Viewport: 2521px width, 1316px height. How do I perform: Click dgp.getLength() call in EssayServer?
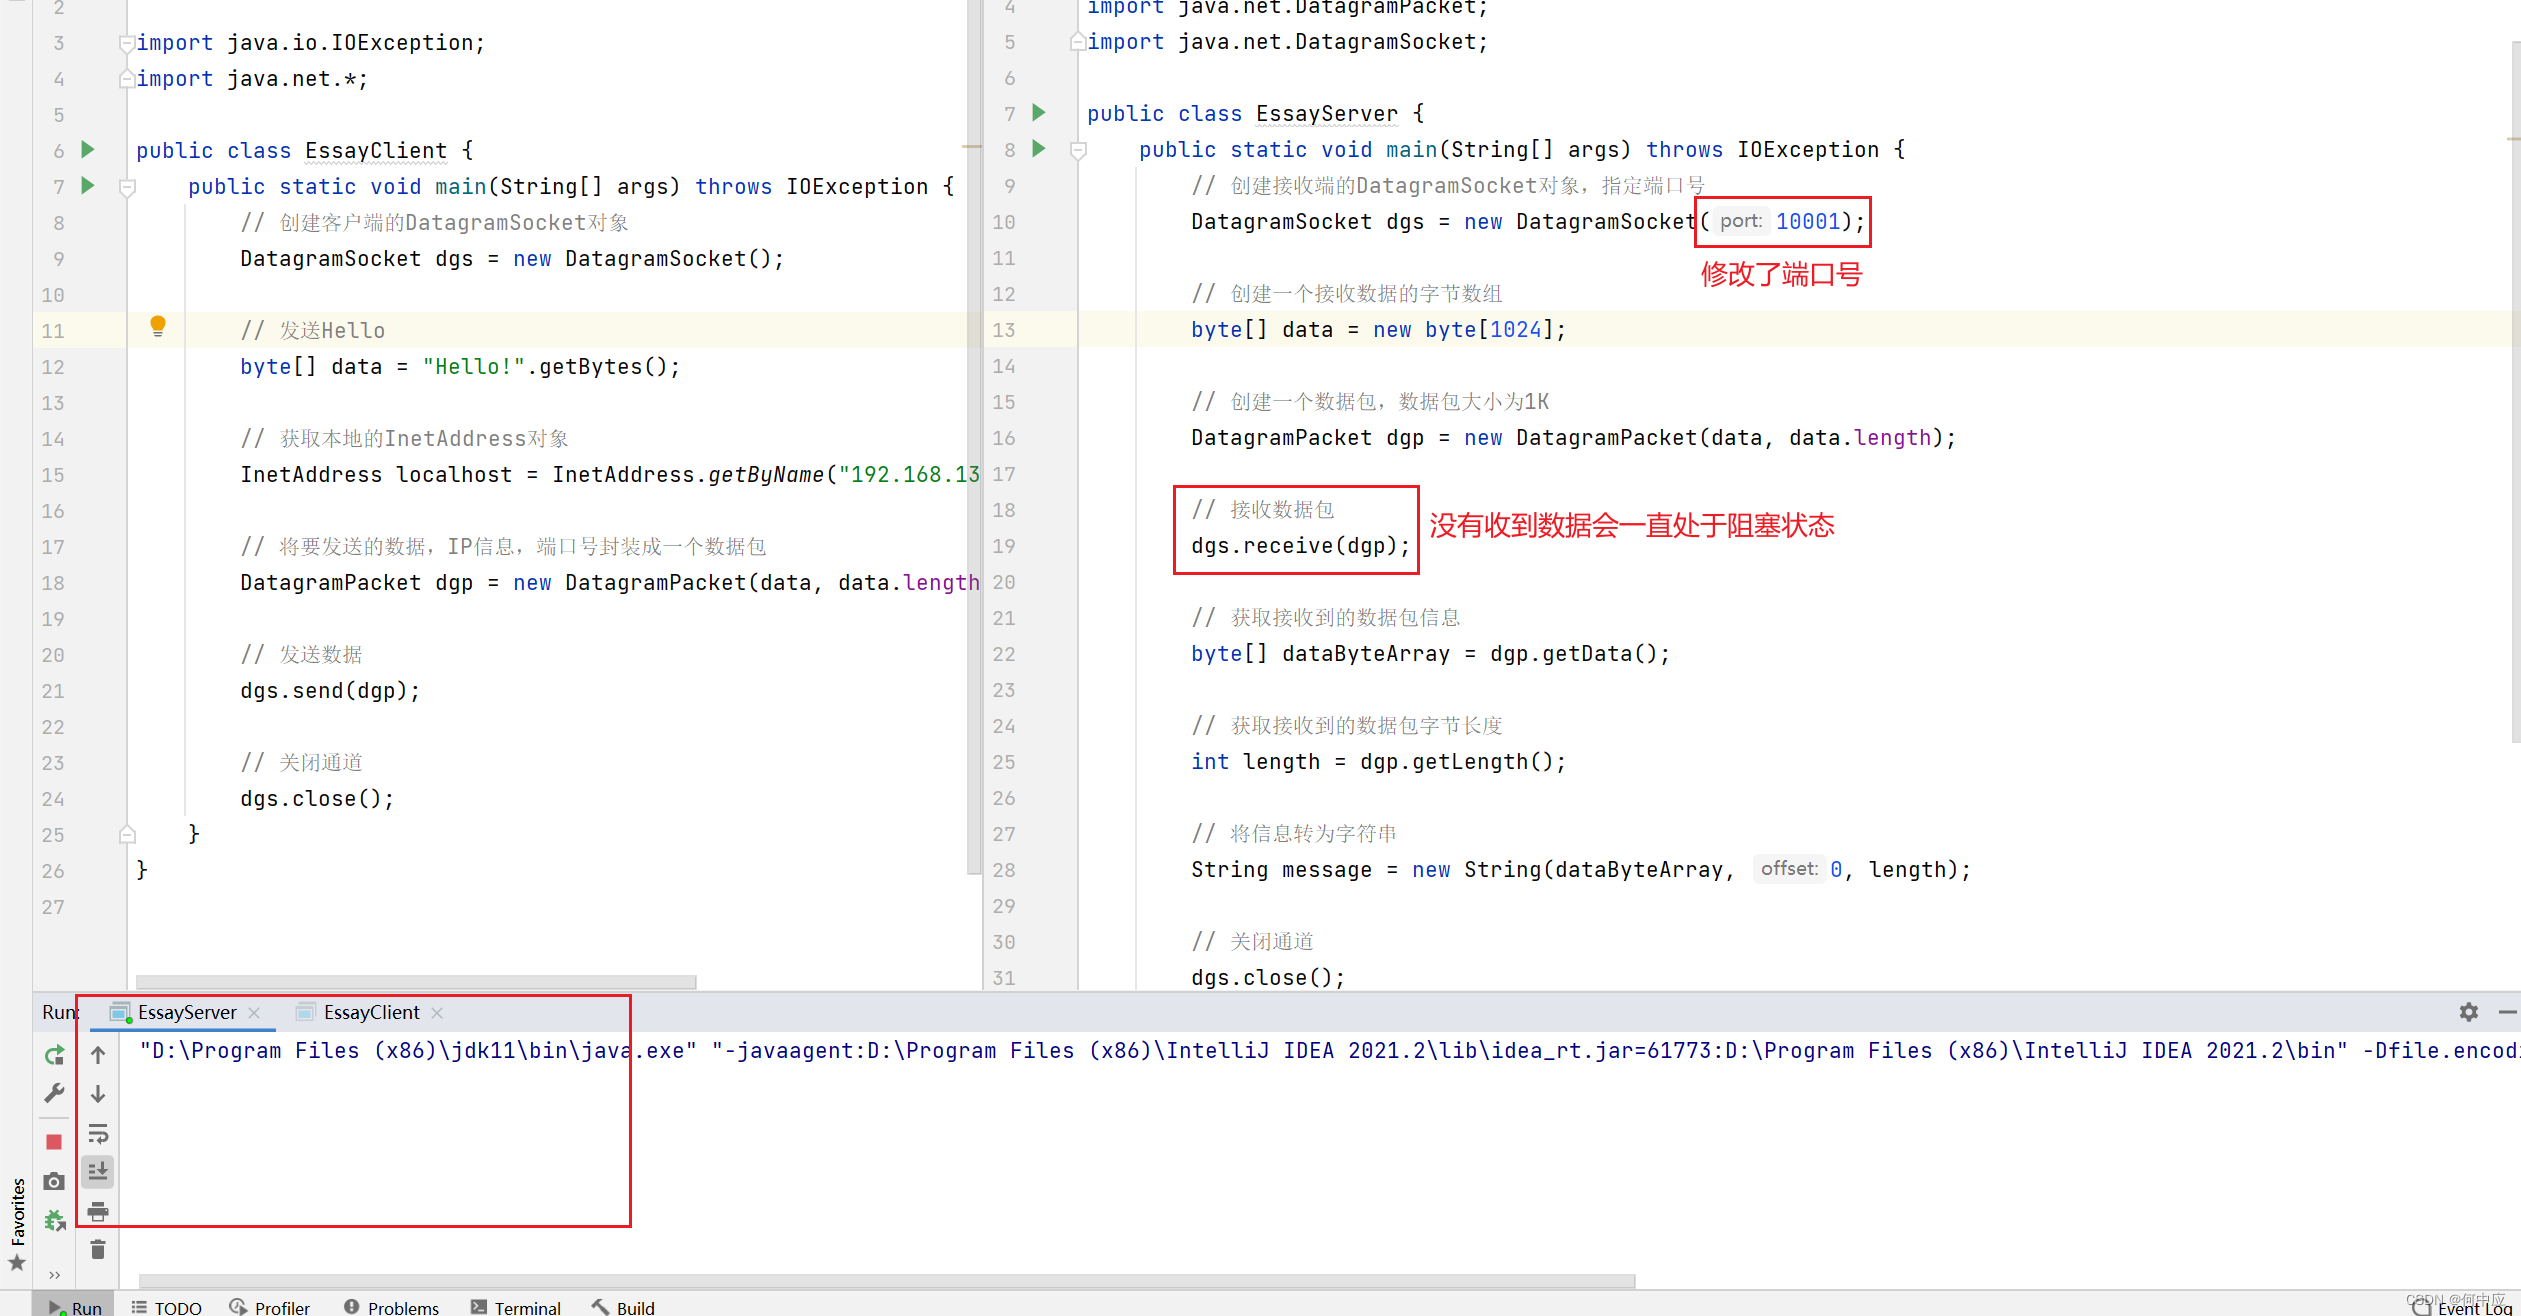(1462, 761)
